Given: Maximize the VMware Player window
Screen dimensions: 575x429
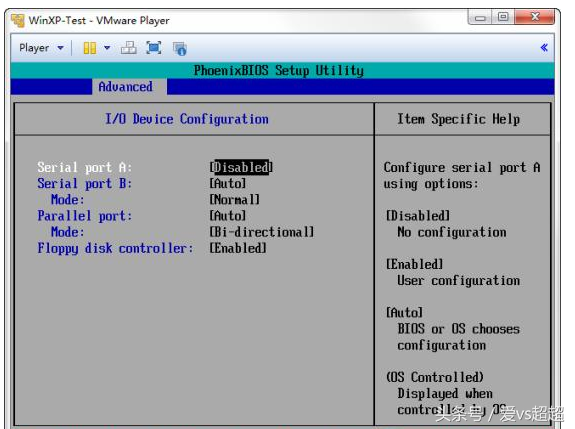Looking at the screenshot, I should coord(503,17).
